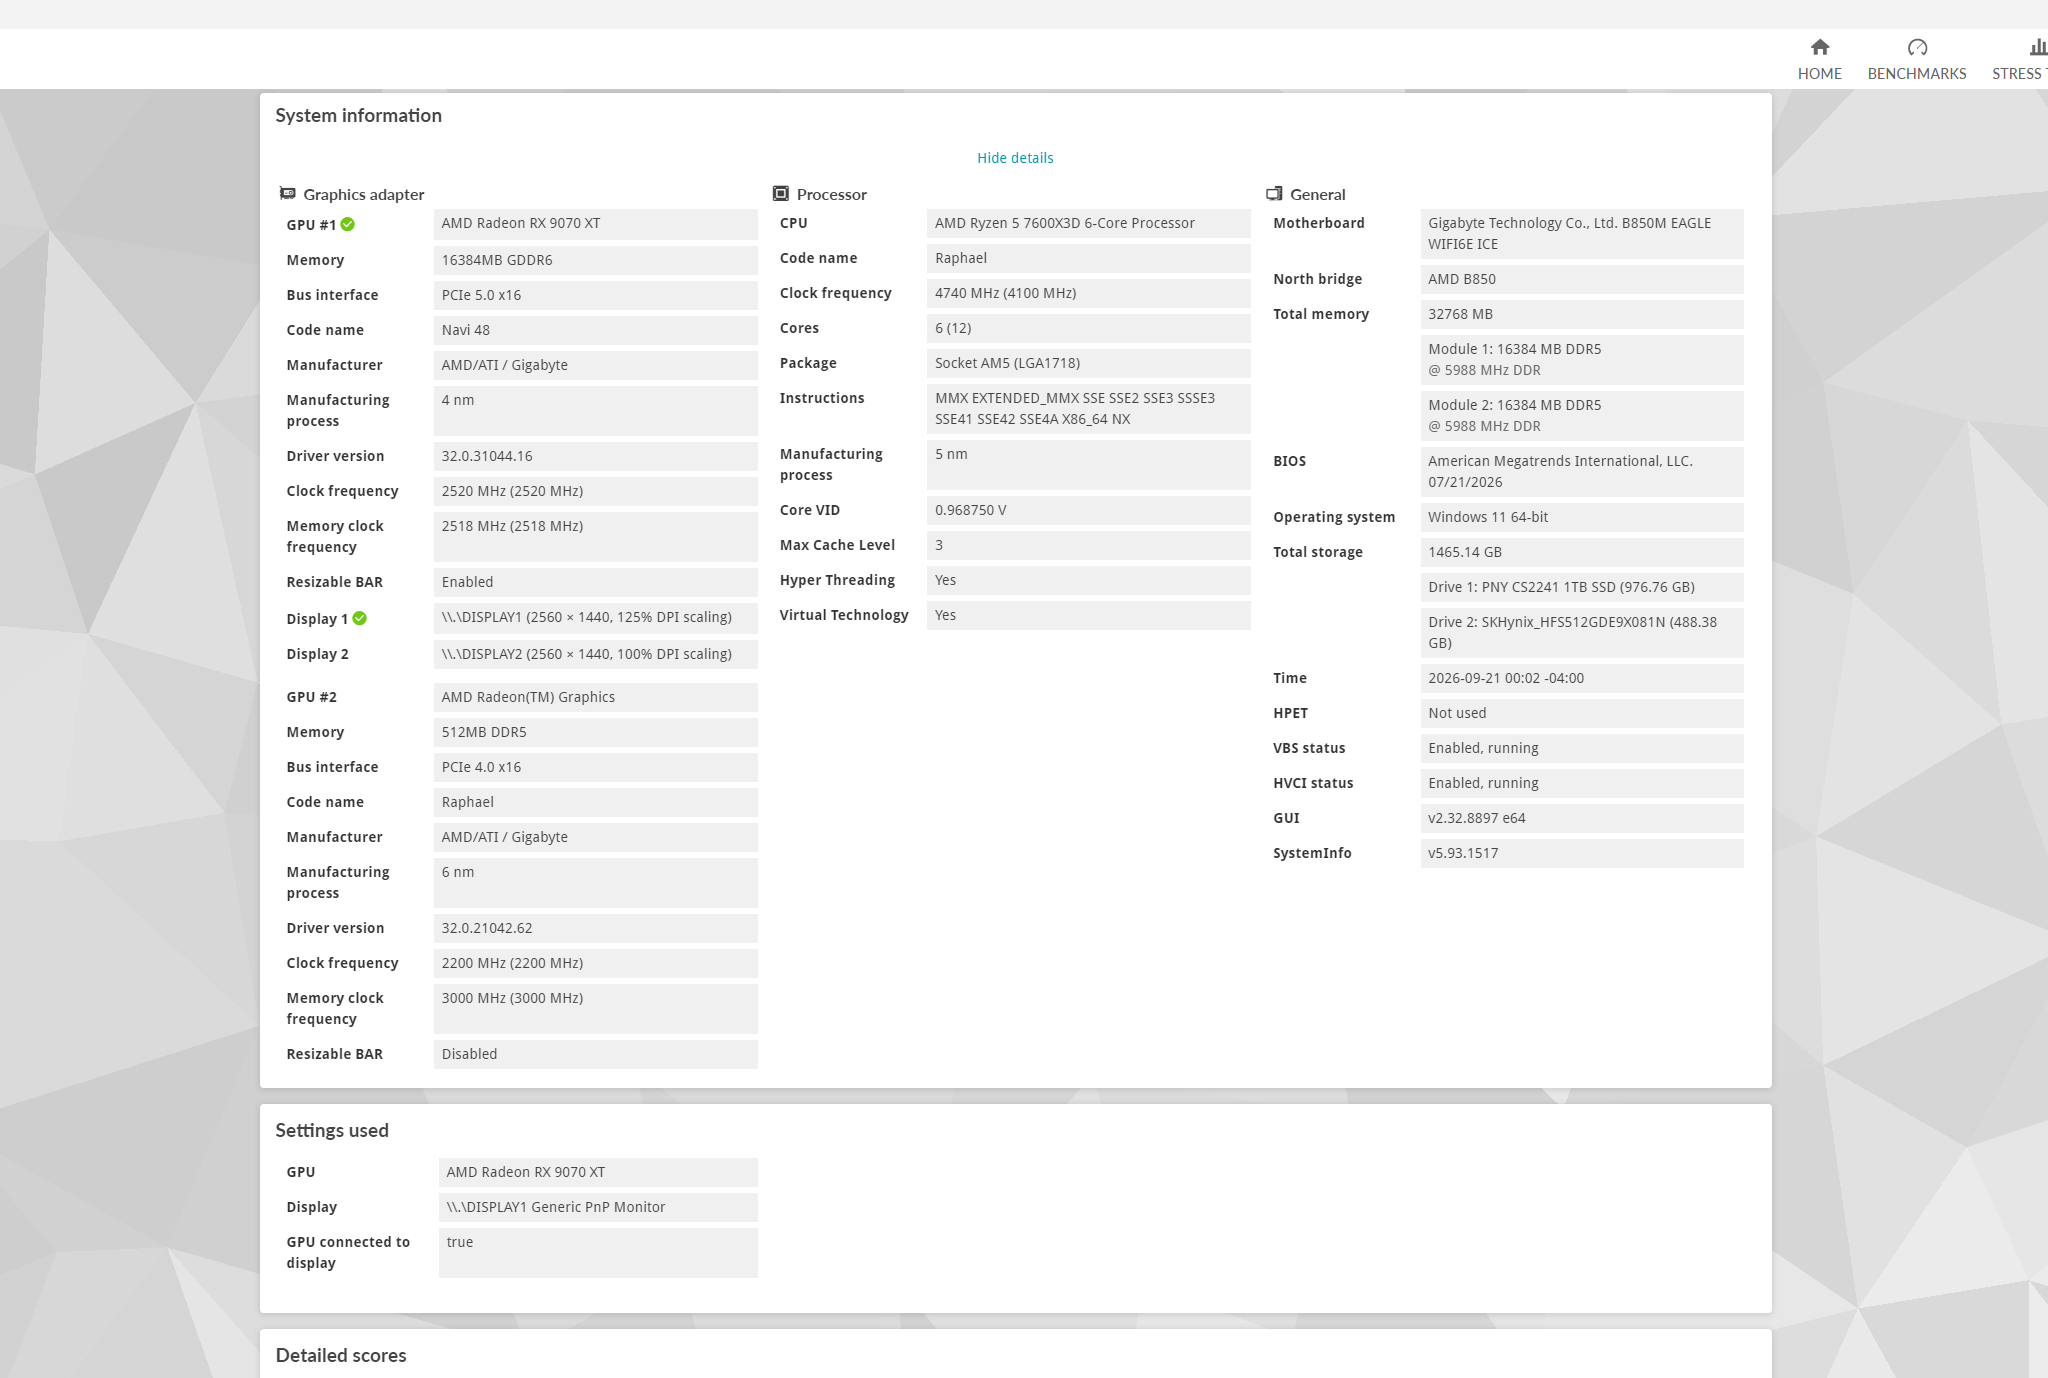Select the 4740 MHz (4100 MHz) clock value
2048x1378 pixels.
pyautogui.click(x=1089, y=293)
